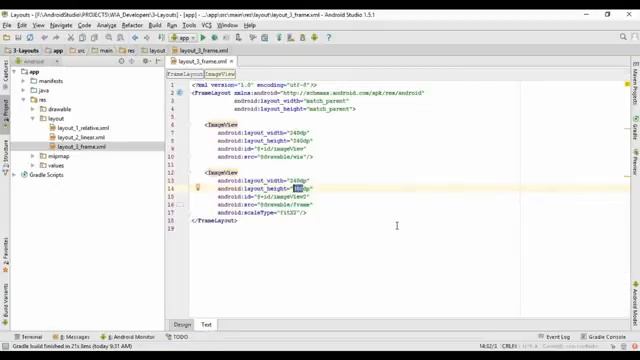Click the hide project panel icon
640x360 pixels.
(x=158, y=61)
